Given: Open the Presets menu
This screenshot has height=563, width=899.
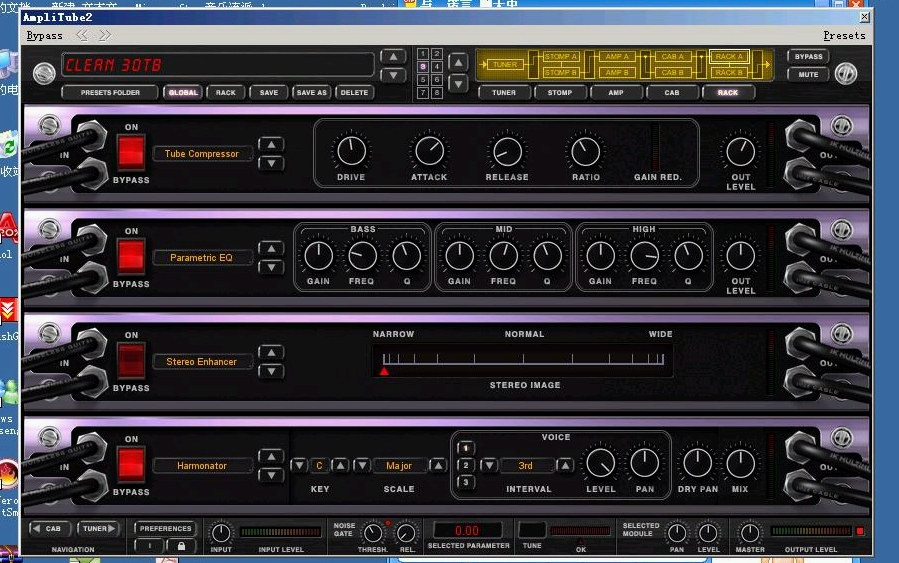Looking at the screenshot, I should pyautogui.click(x=844, y=36).
